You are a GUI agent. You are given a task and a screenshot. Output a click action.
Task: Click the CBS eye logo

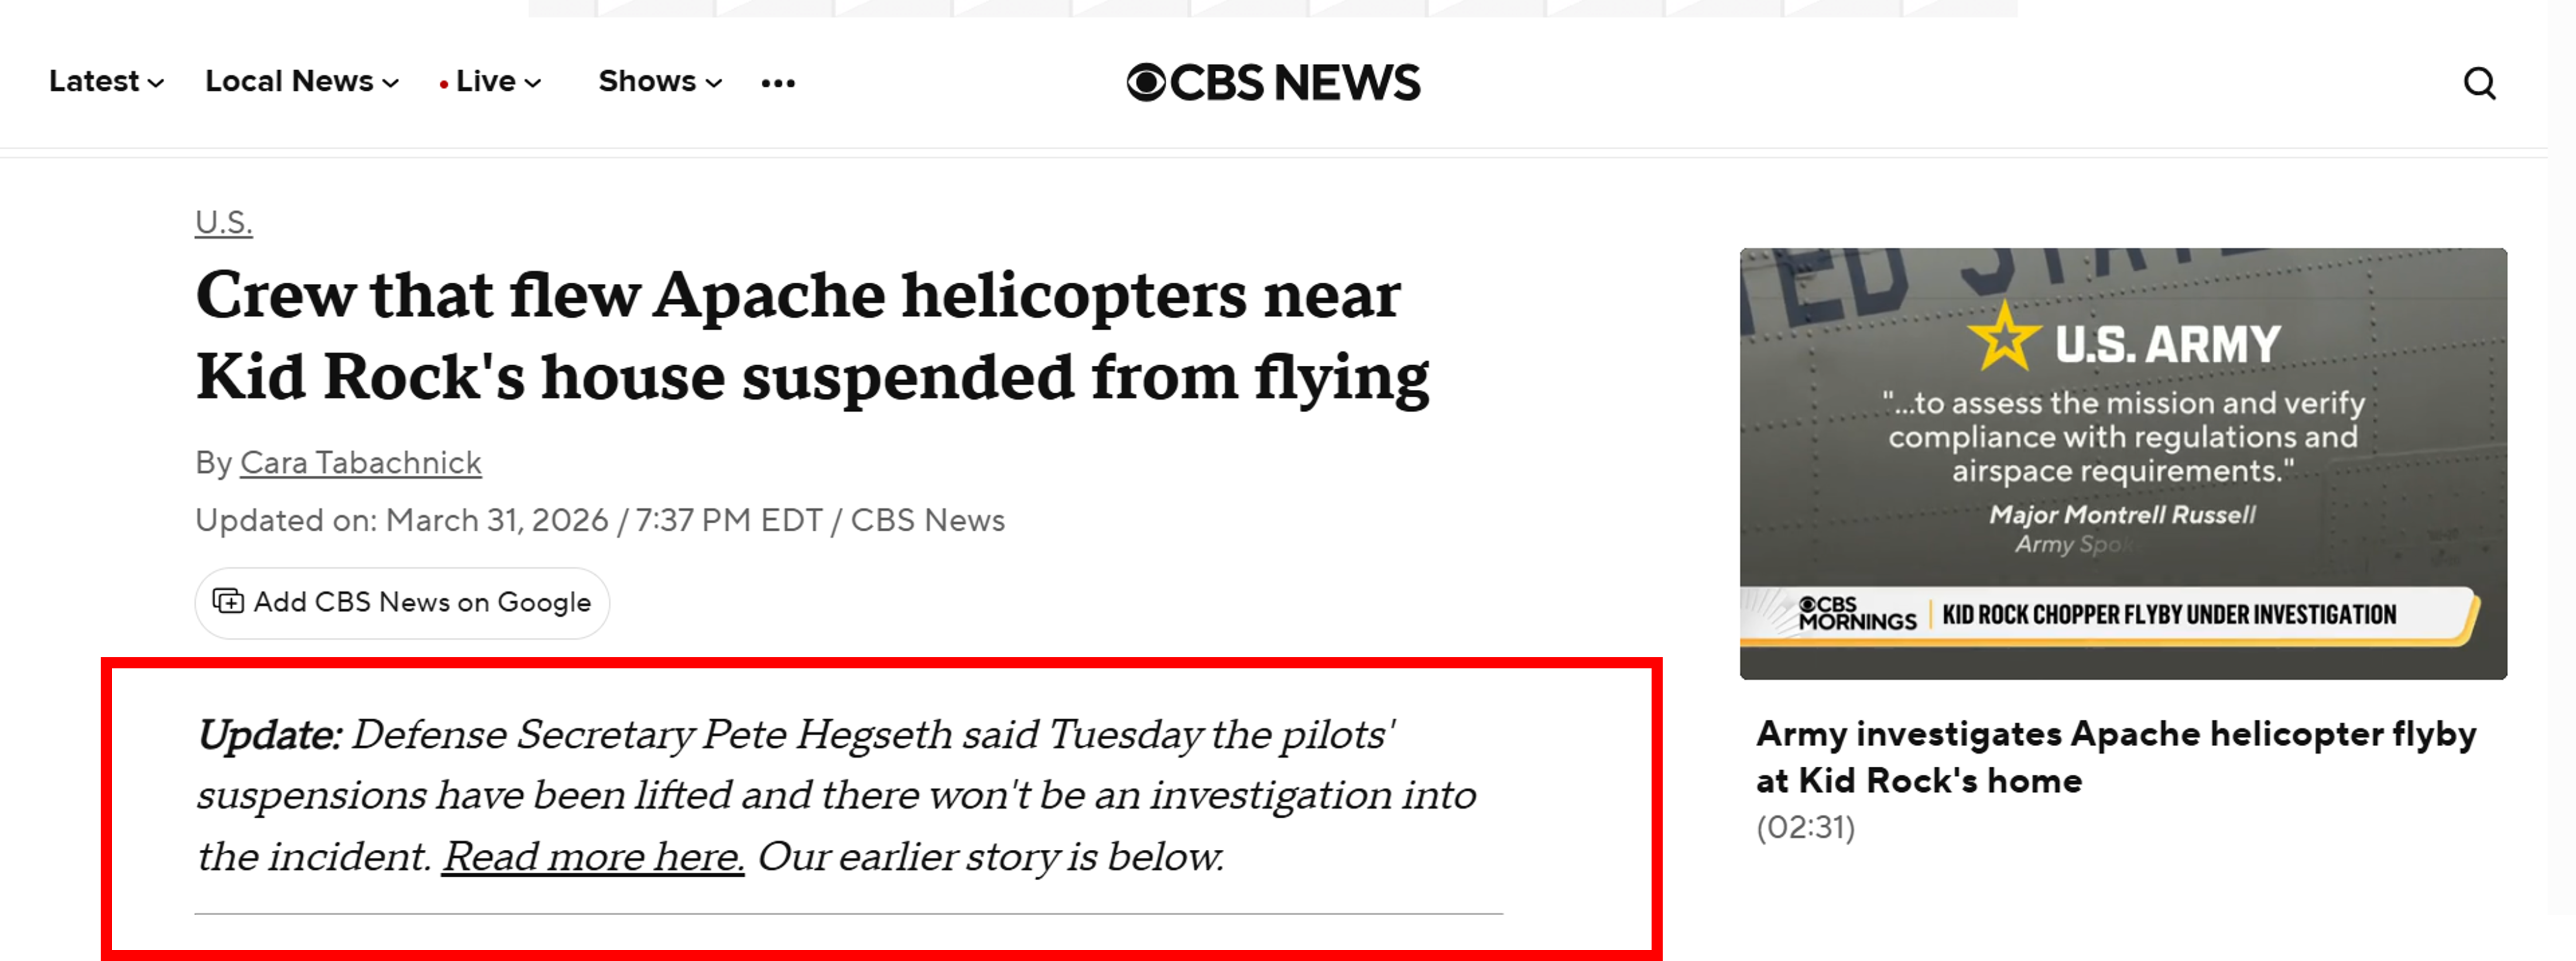(1146, 82)
